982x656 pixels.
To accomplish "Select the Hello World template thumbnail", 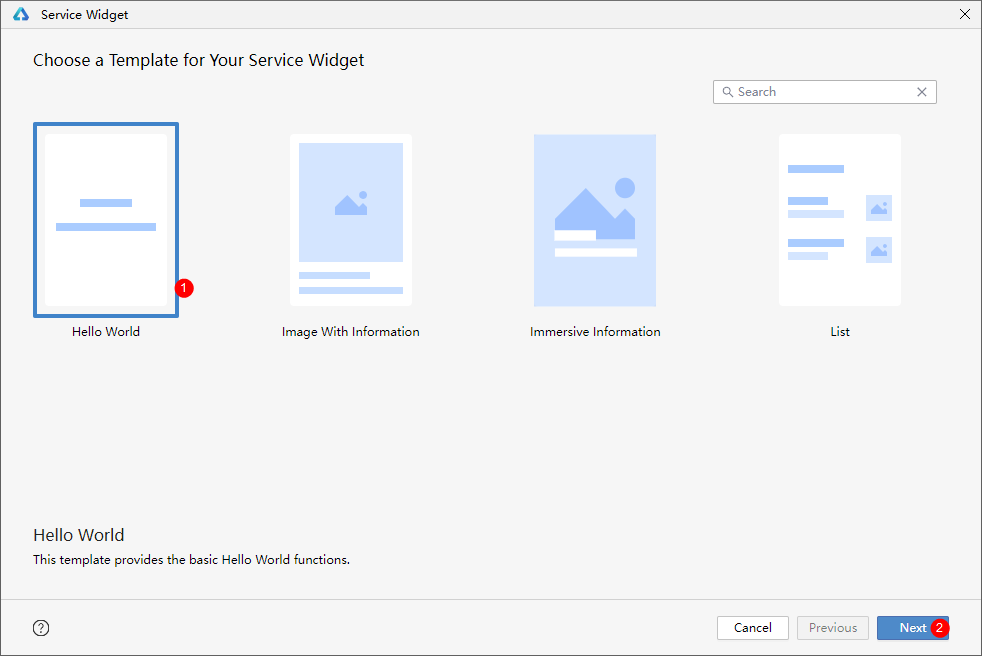I will coord(106,220).
